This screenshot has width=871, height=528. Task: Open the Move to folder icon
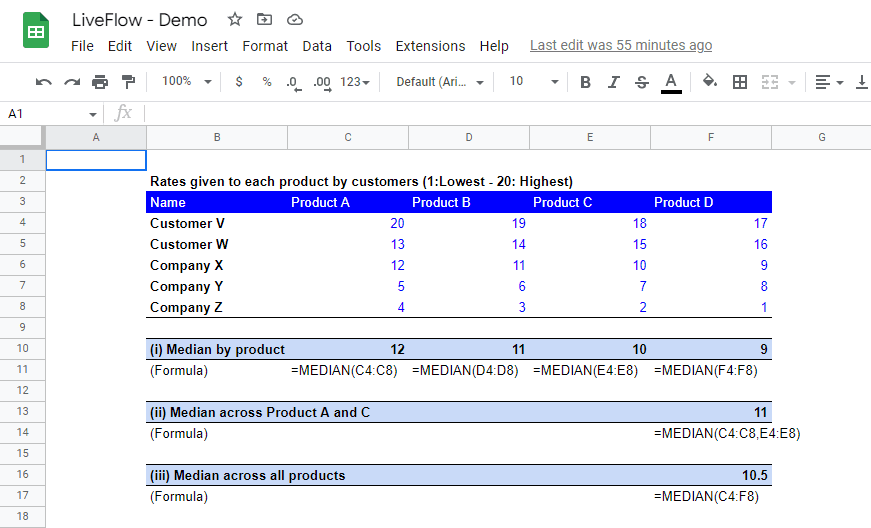tap(264, 20)
